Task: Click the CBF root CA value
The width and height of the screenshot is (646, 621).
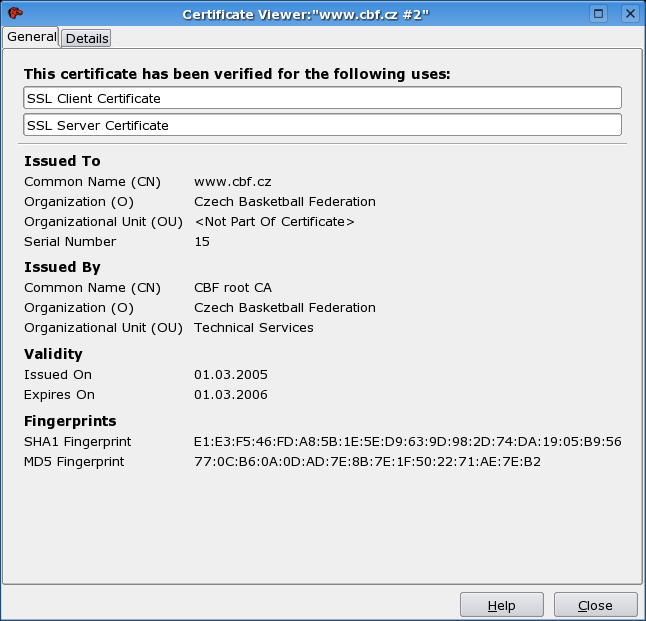Action: pyautogui.click(x=233, y=288)
